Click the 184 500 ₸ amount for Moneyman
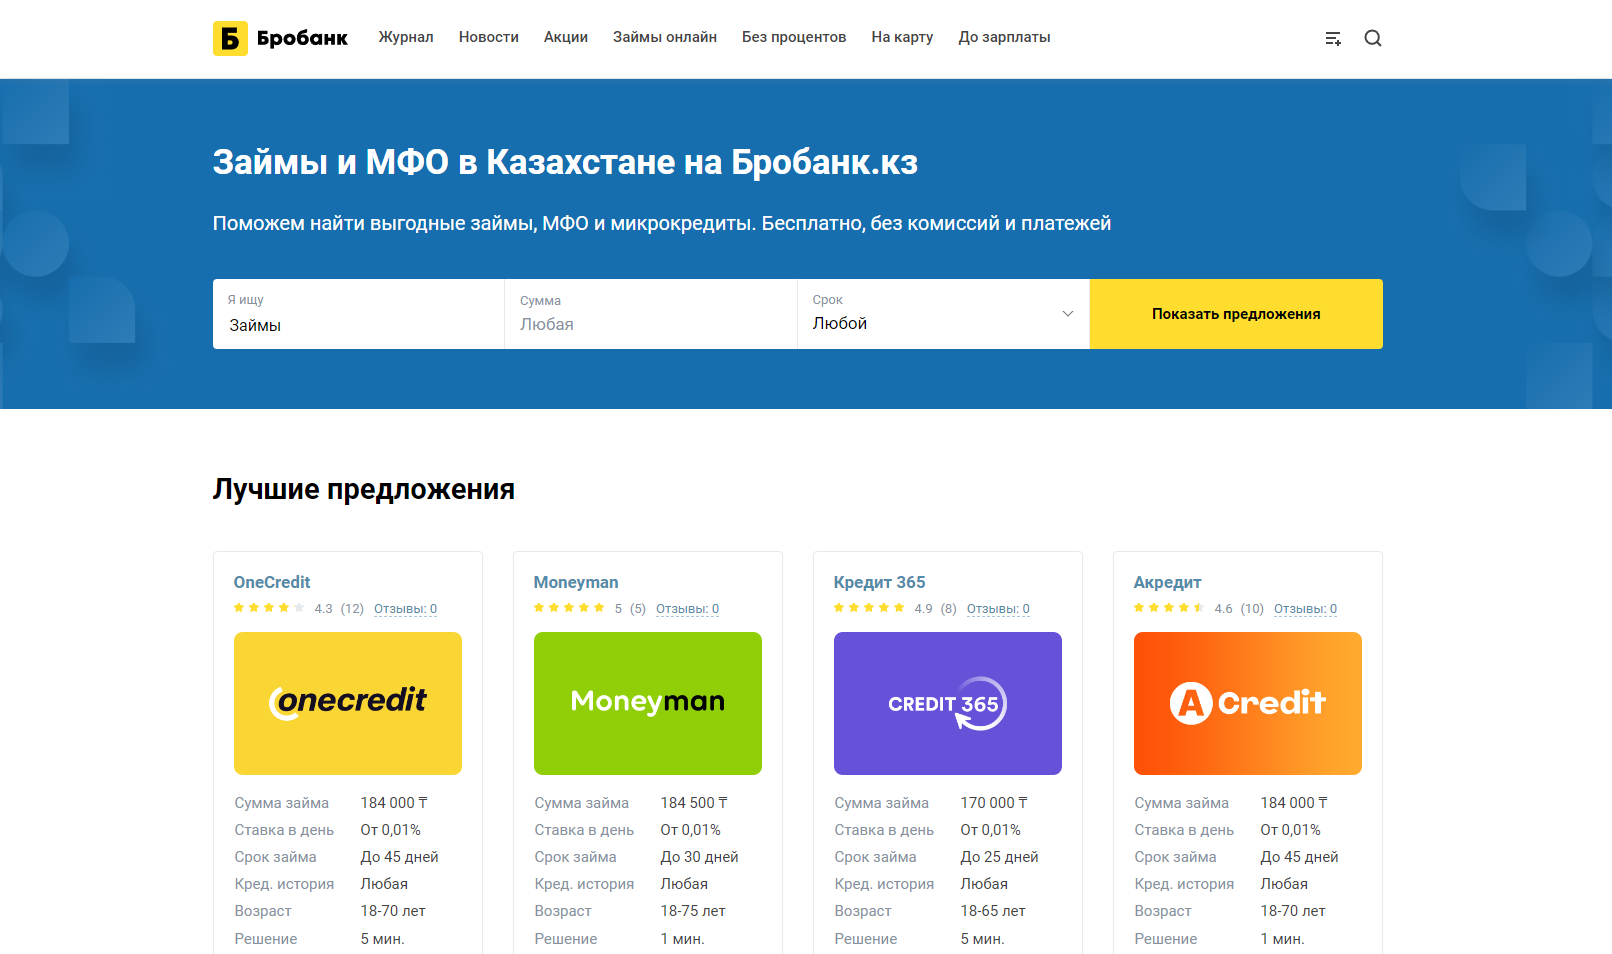 tap(694, 803)
